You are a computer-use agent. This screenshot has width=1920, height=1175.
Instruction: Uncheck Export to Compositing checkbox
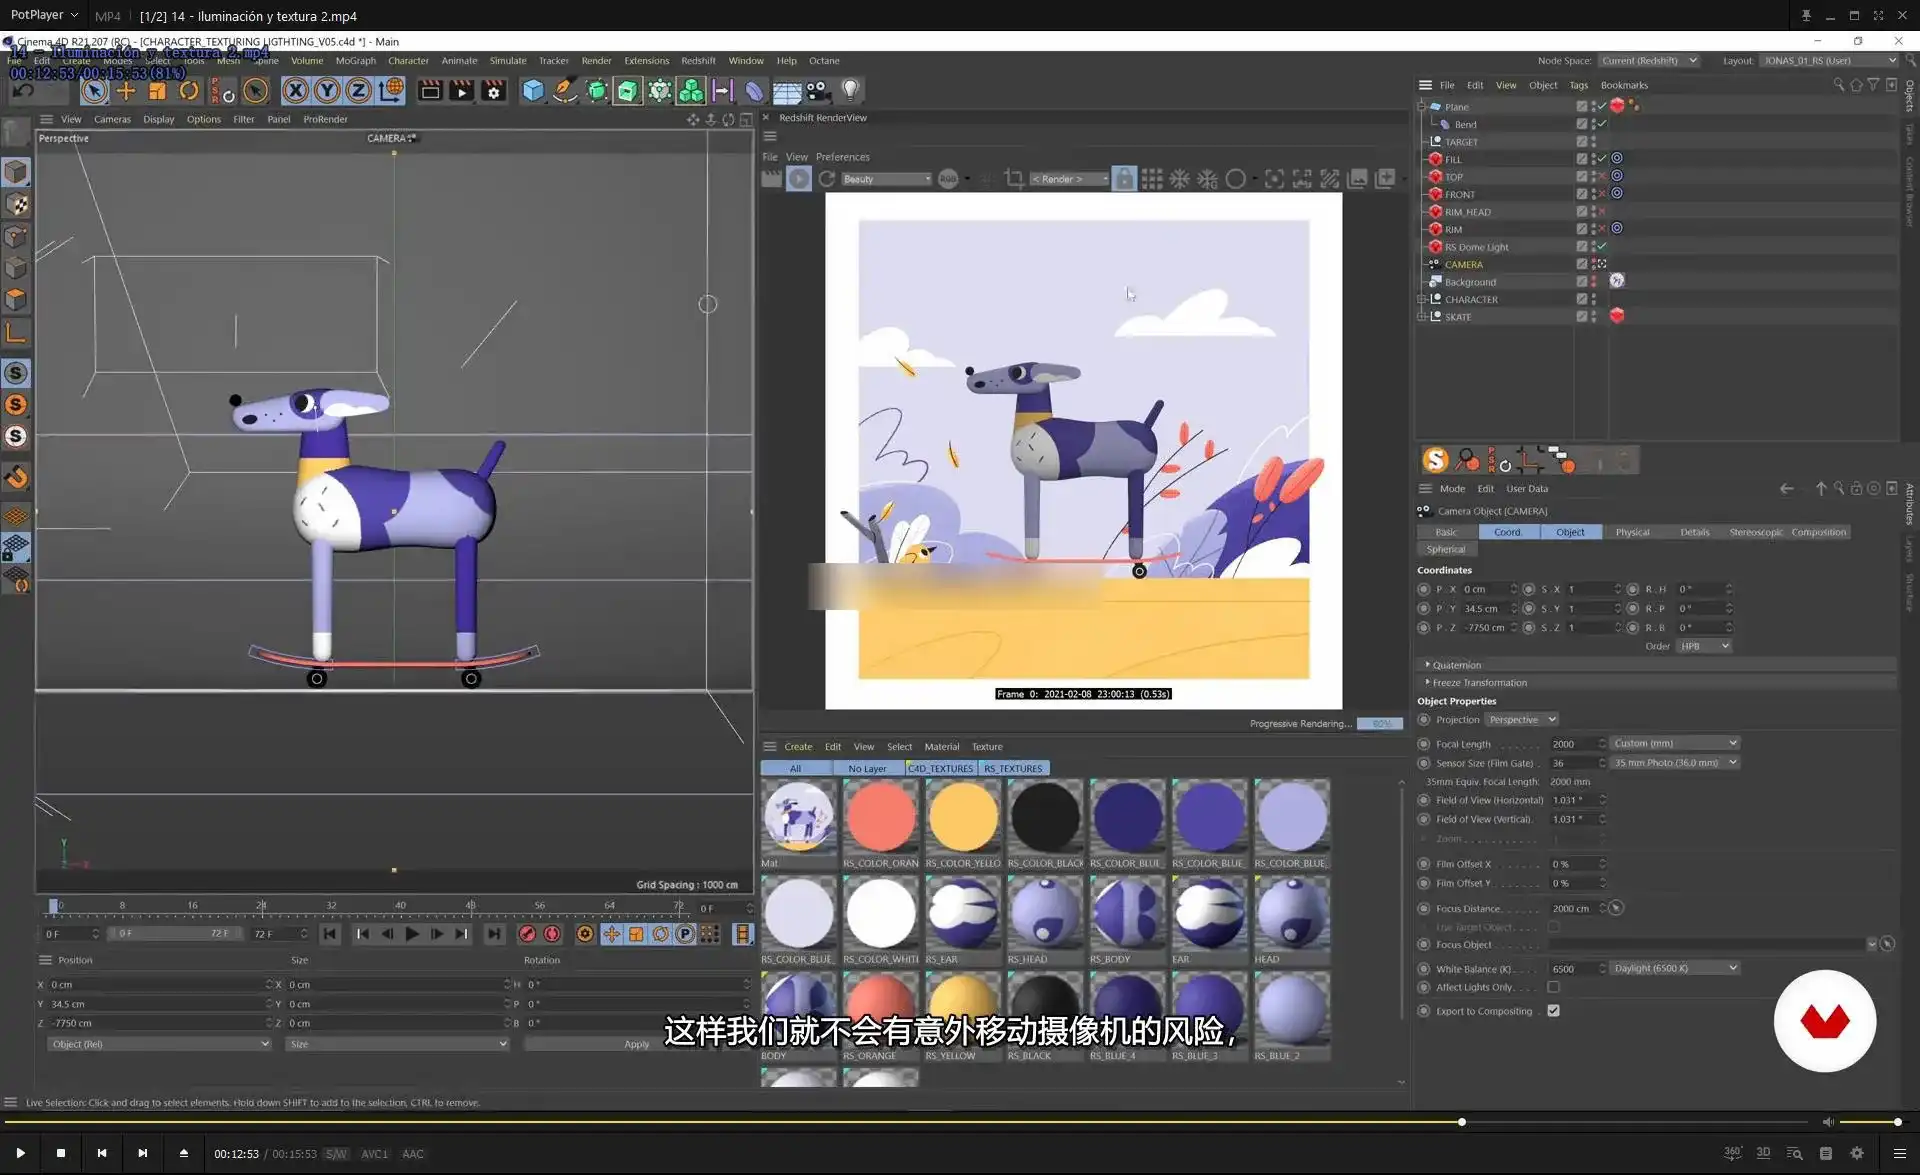coord(1553,1011)
